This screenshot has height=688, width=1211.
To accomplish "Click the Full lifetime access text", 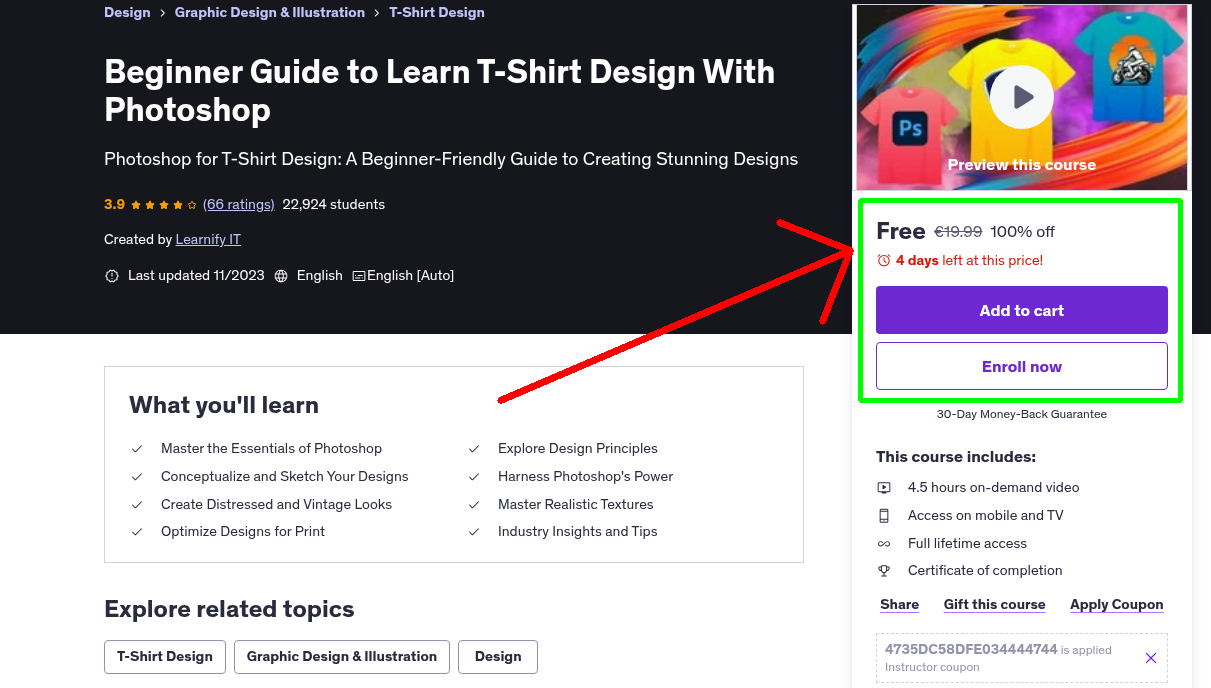I will (967, 544).
